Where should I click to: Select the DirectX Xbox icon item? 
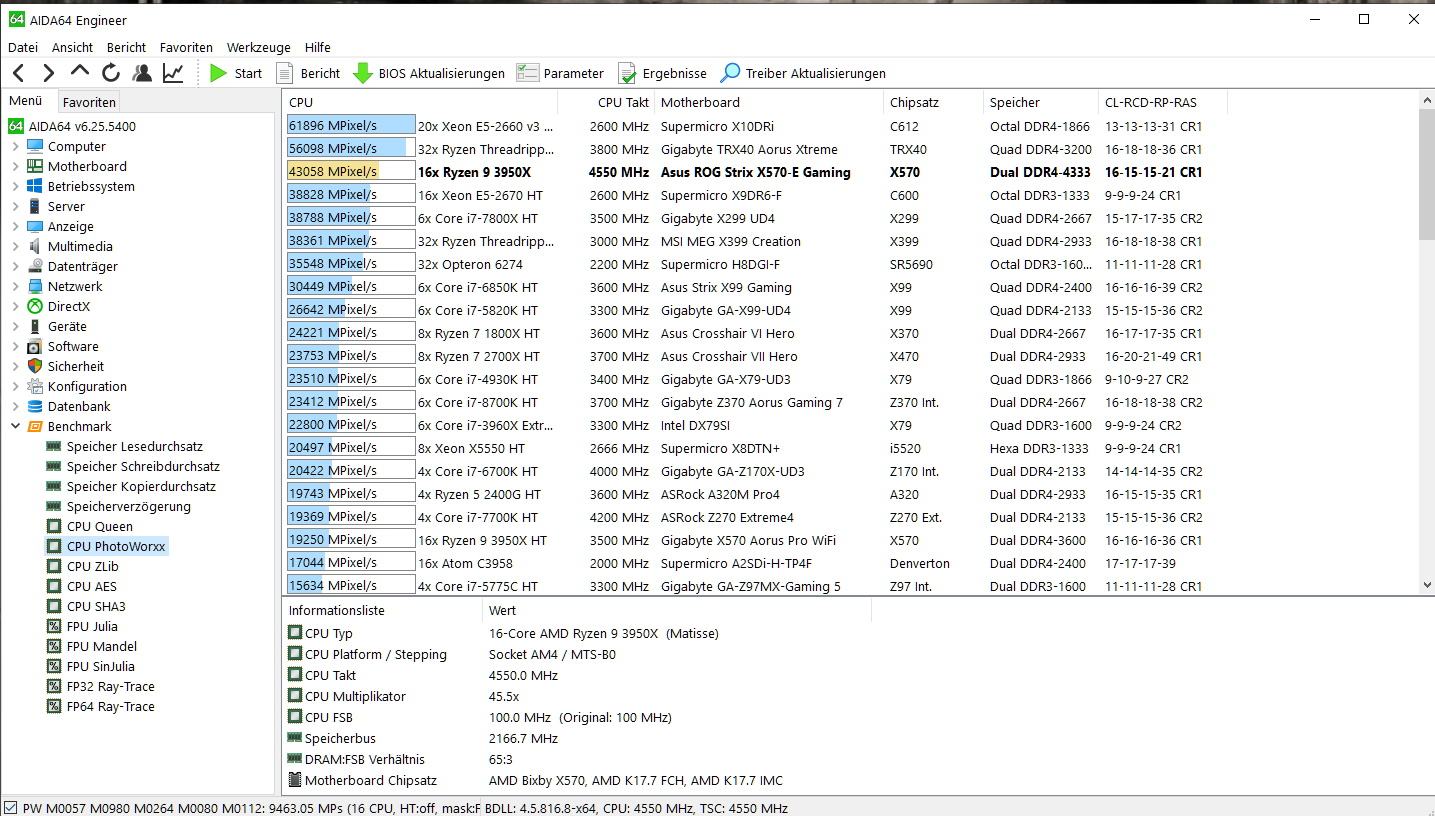[35, 306]
